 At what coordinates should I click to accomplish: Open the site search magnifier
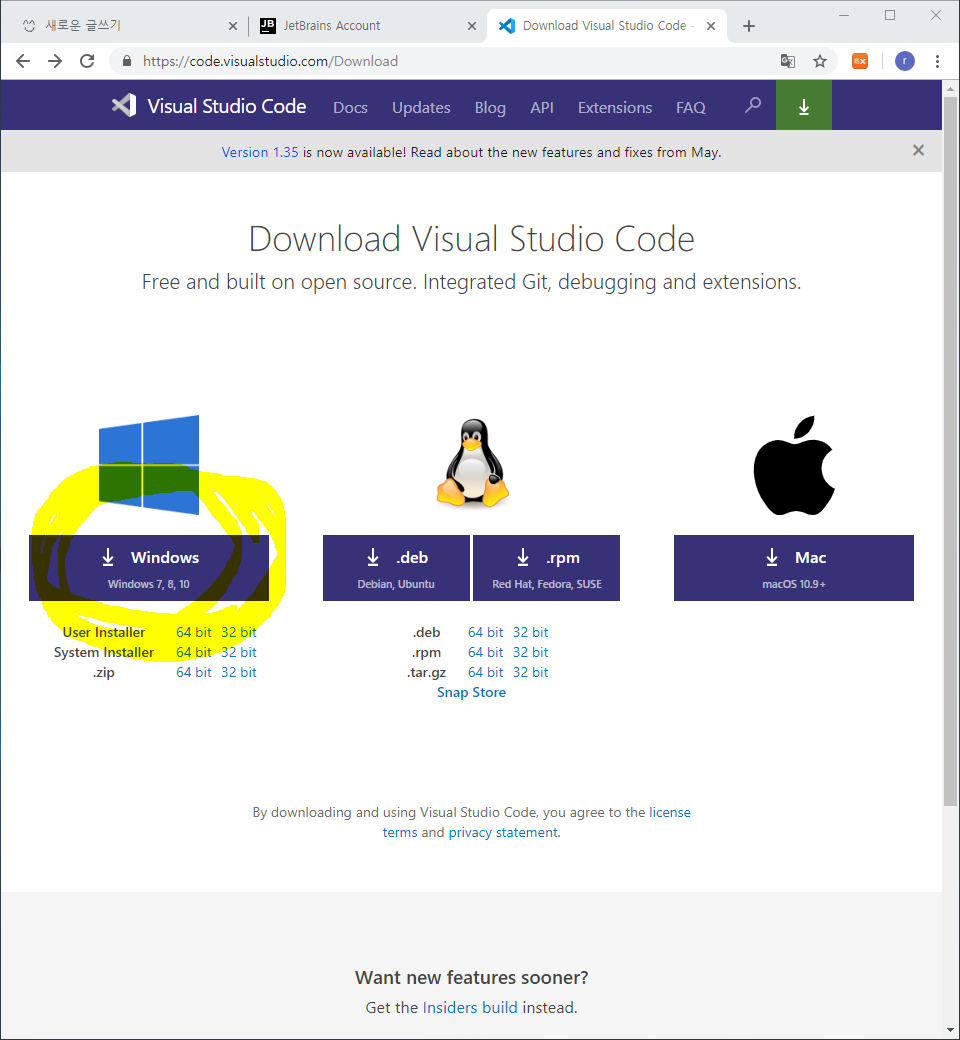pyautogui.click(x=752, y=105)
